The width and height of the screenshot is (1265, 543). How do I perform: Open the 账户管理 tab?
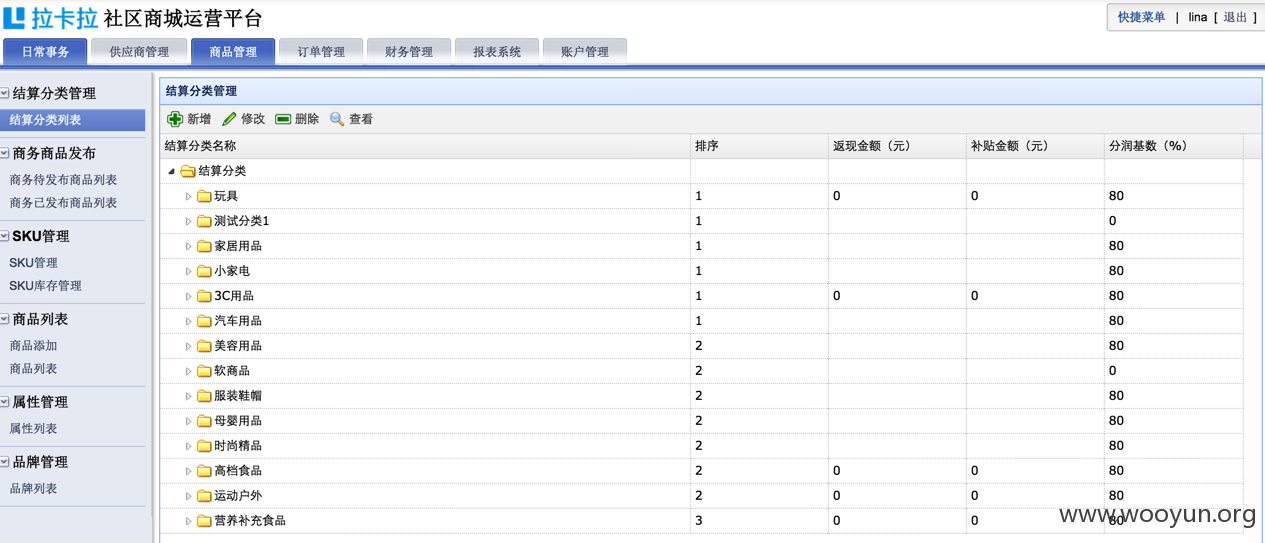[585, 52]
